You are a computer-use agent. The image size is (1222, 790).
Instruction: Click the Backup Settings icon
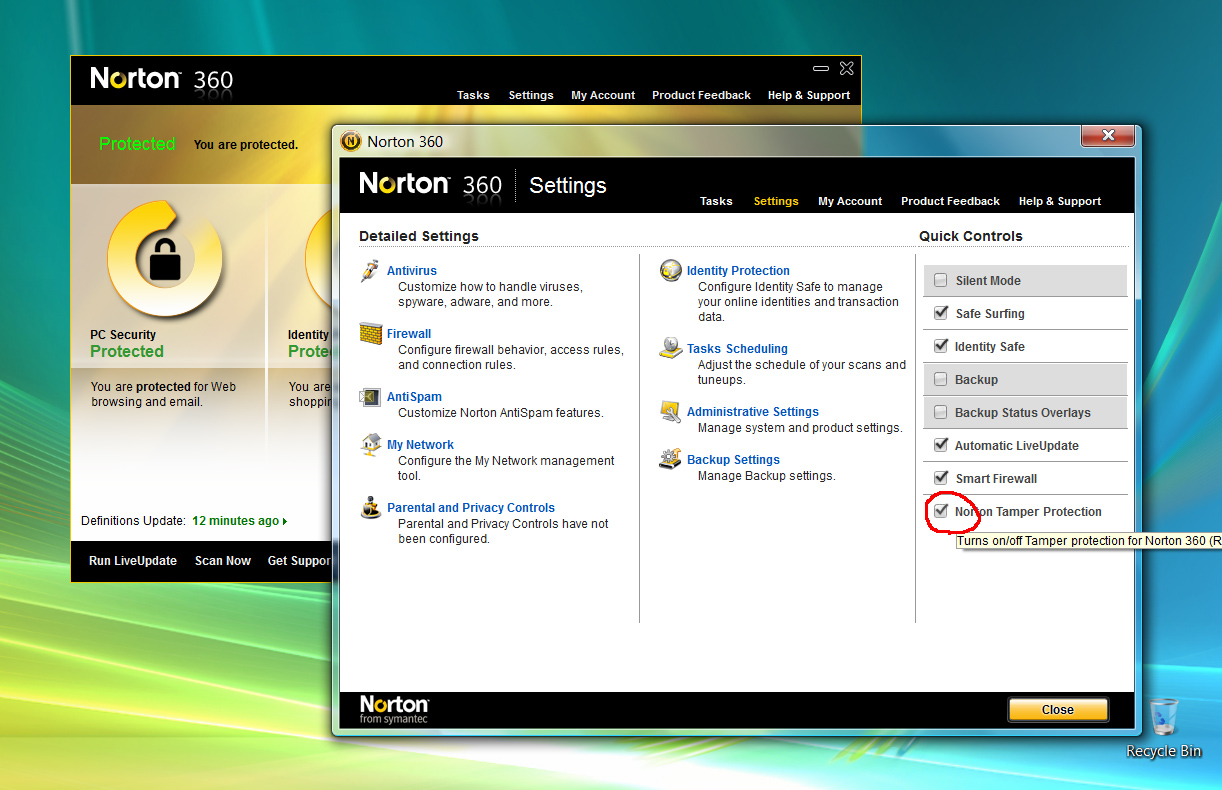point(671,460)
